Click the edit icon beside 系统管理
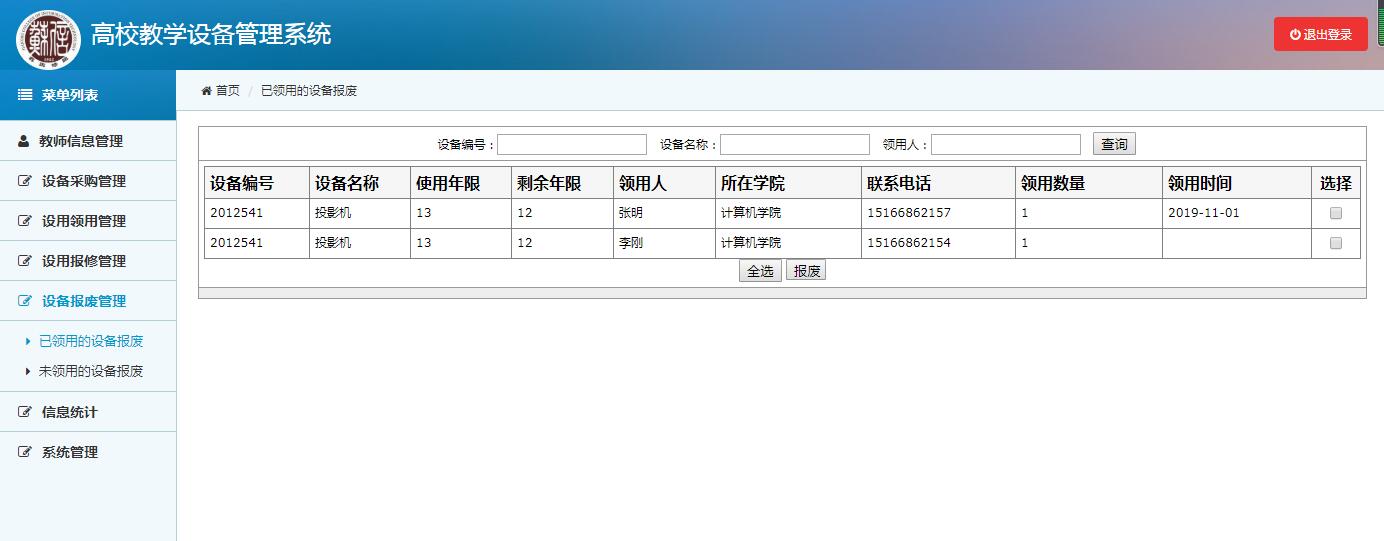 pyautogui.click(x=25, y=452)
